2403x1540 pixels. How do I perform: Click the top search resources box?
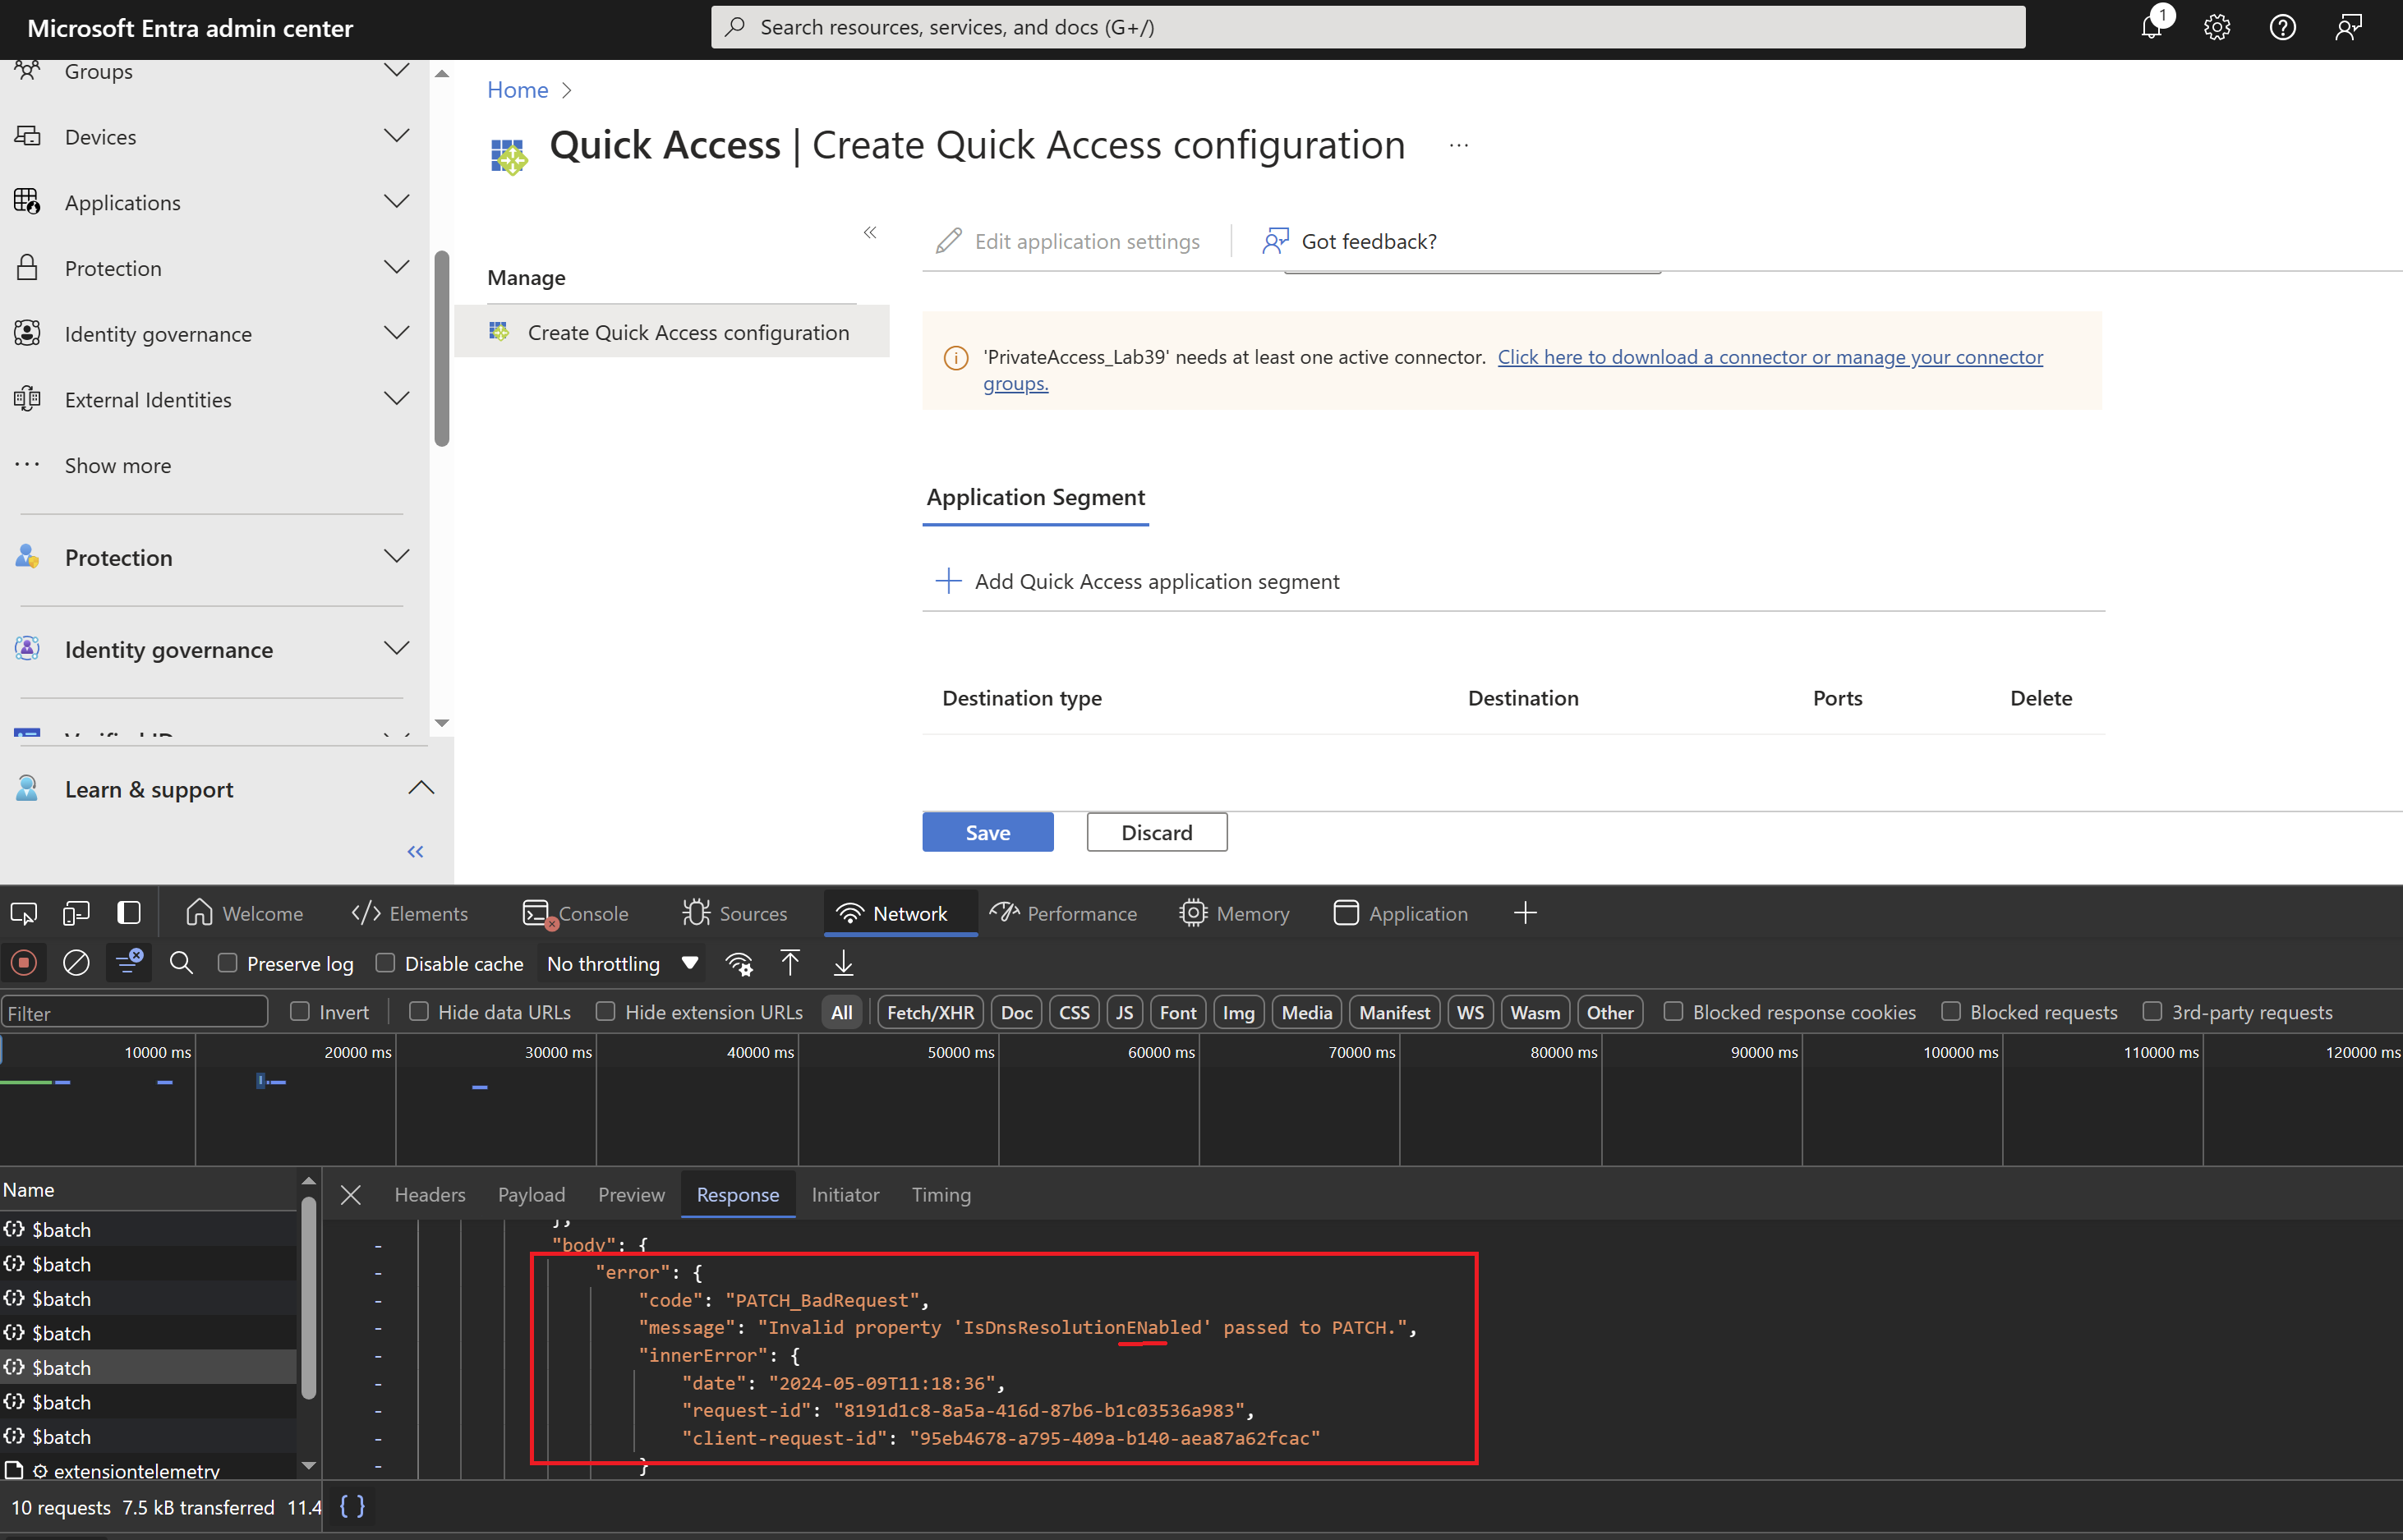click(1368, 27)
